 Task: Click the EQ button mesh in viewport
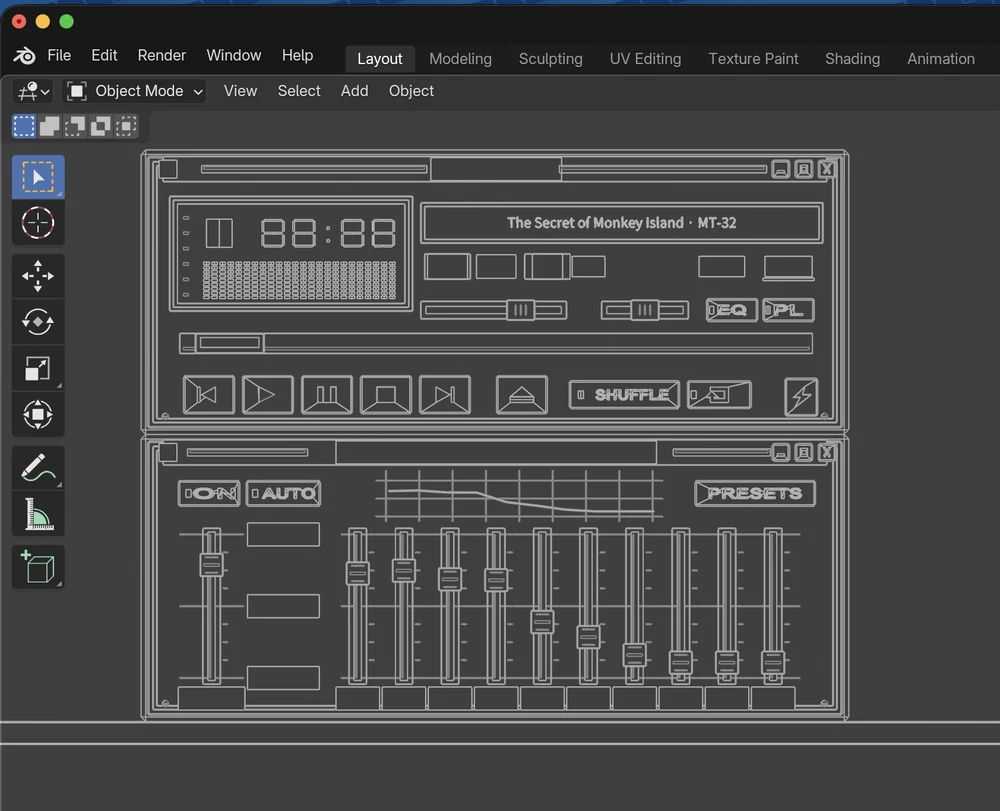(732, 310)
